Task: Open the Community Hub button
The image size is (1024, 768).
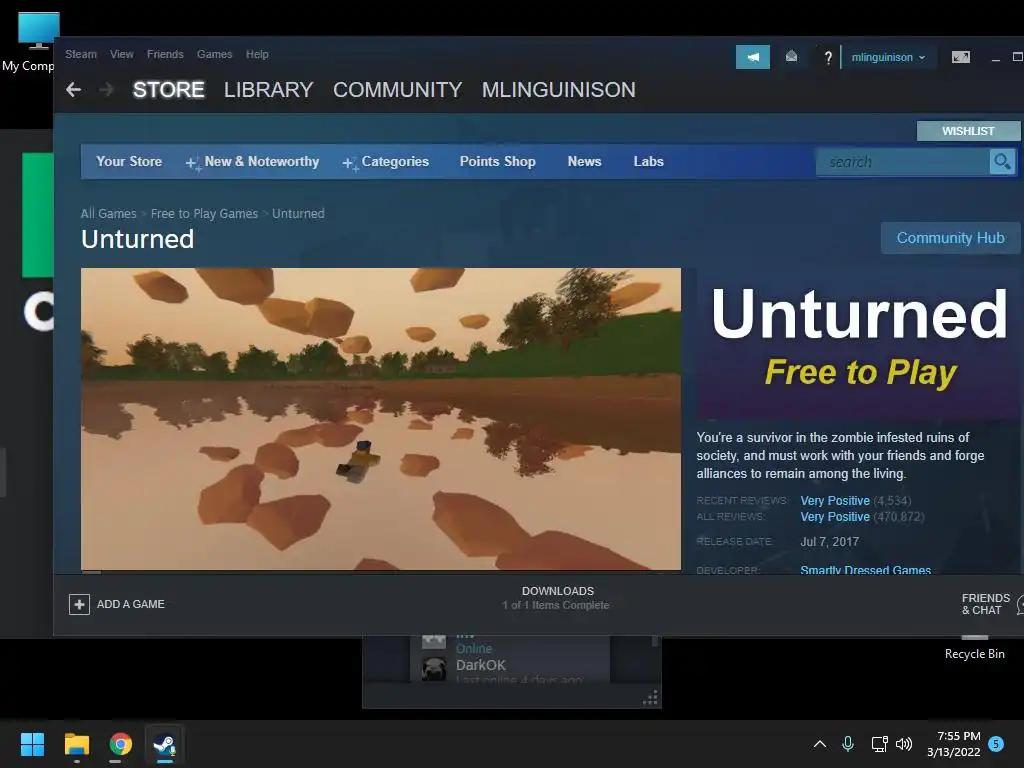Action: [950, 238]
